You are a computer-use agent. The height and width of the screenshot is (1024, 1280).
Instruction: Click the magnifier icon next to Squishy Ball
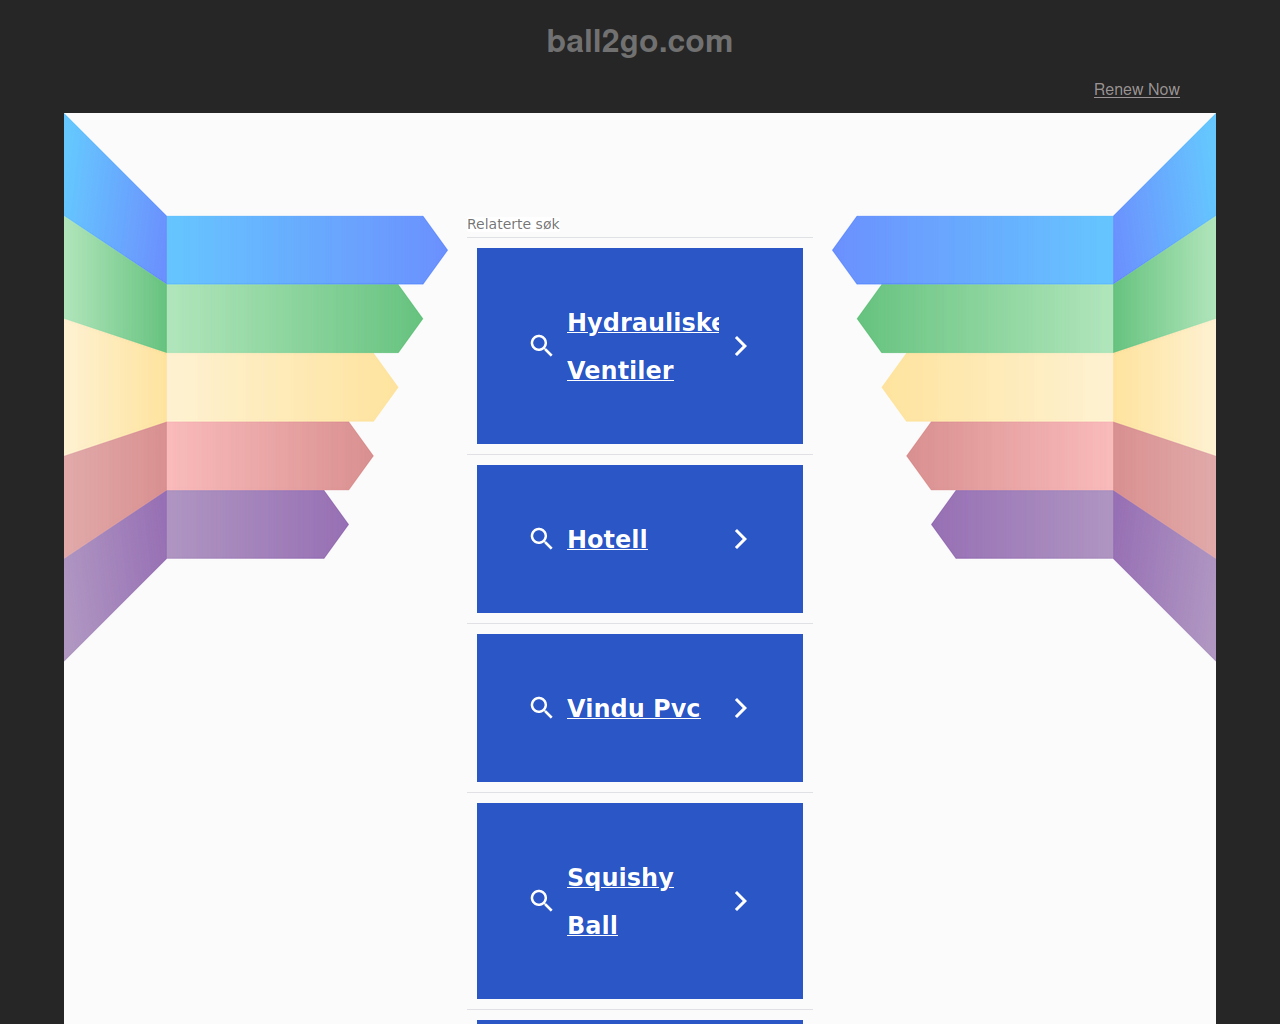(541, 901)
